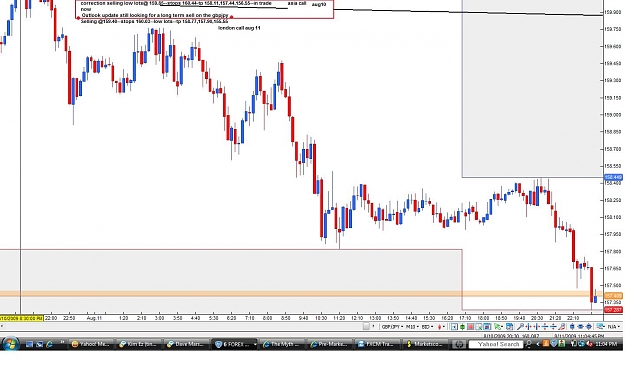
Task: Click the Yahoo! Search input field
Action: (x=496, y=344)
